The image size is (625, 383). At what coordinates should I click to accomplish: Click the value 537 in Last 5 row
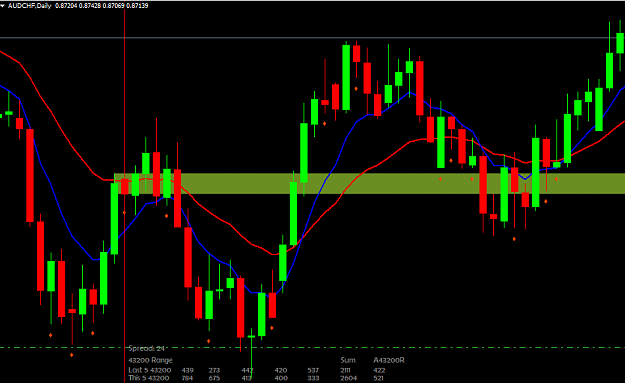point(313,370)
